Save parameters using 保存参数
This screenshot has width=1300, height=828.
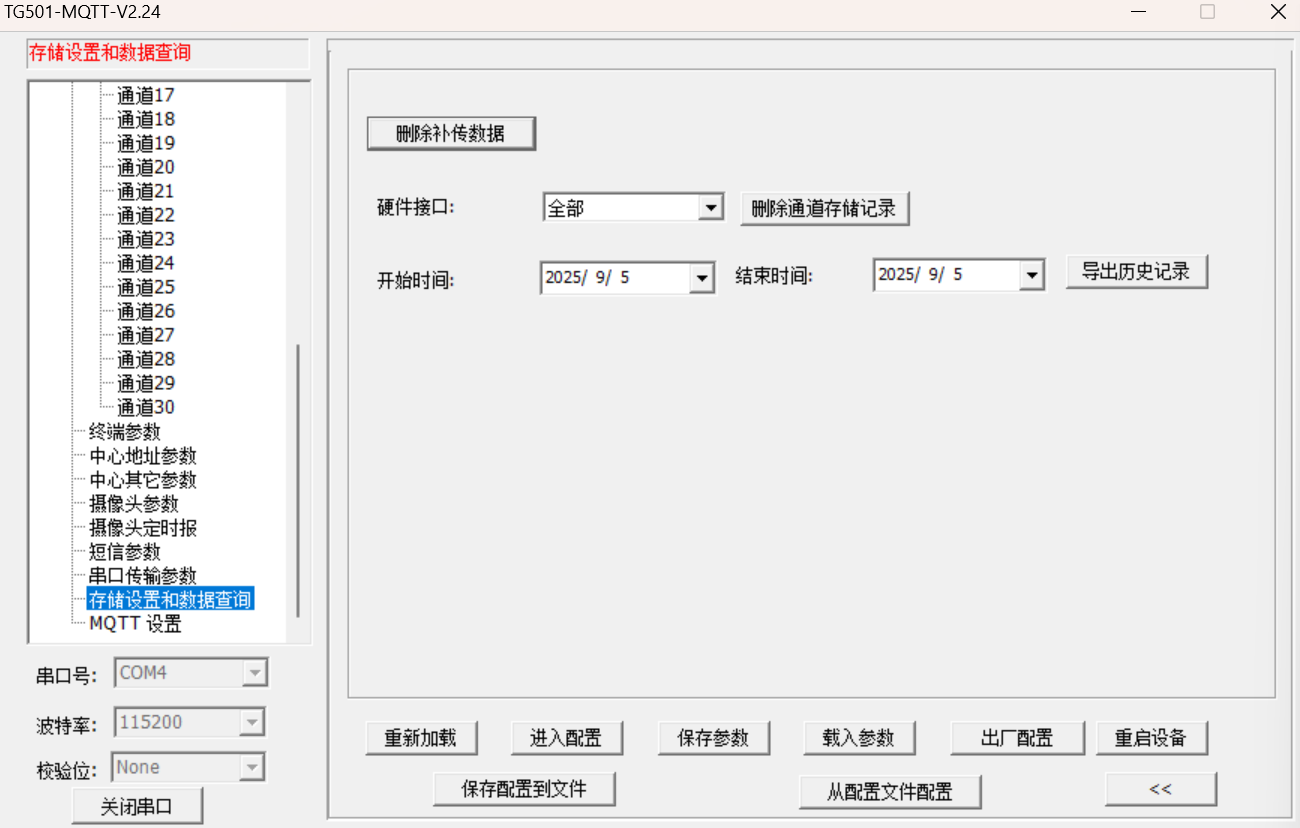click(x=713, y=737)
